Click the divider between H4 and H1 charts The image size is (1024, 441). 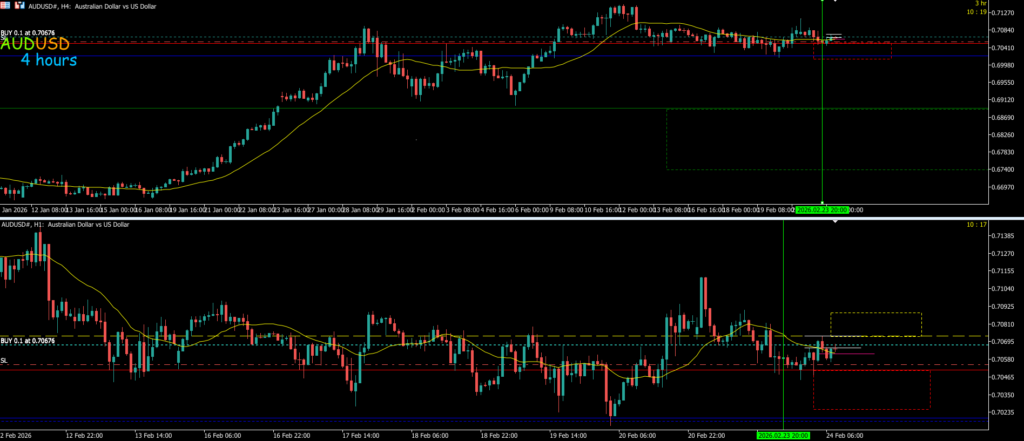coord(512,217)
